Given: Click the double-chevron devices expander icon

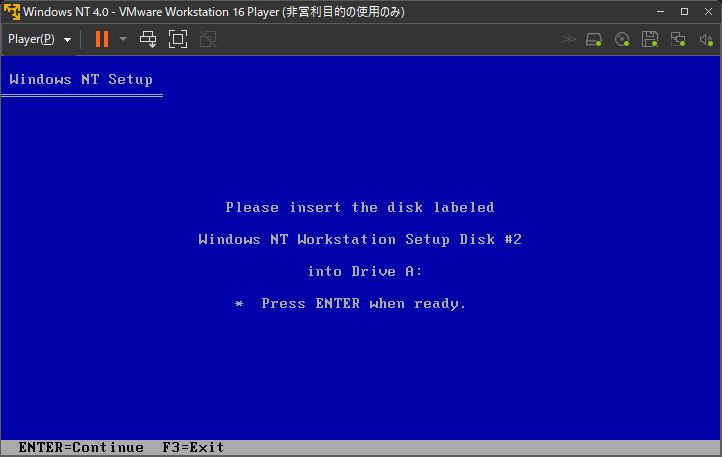Looking at the screenshot, I should point(569,39).
